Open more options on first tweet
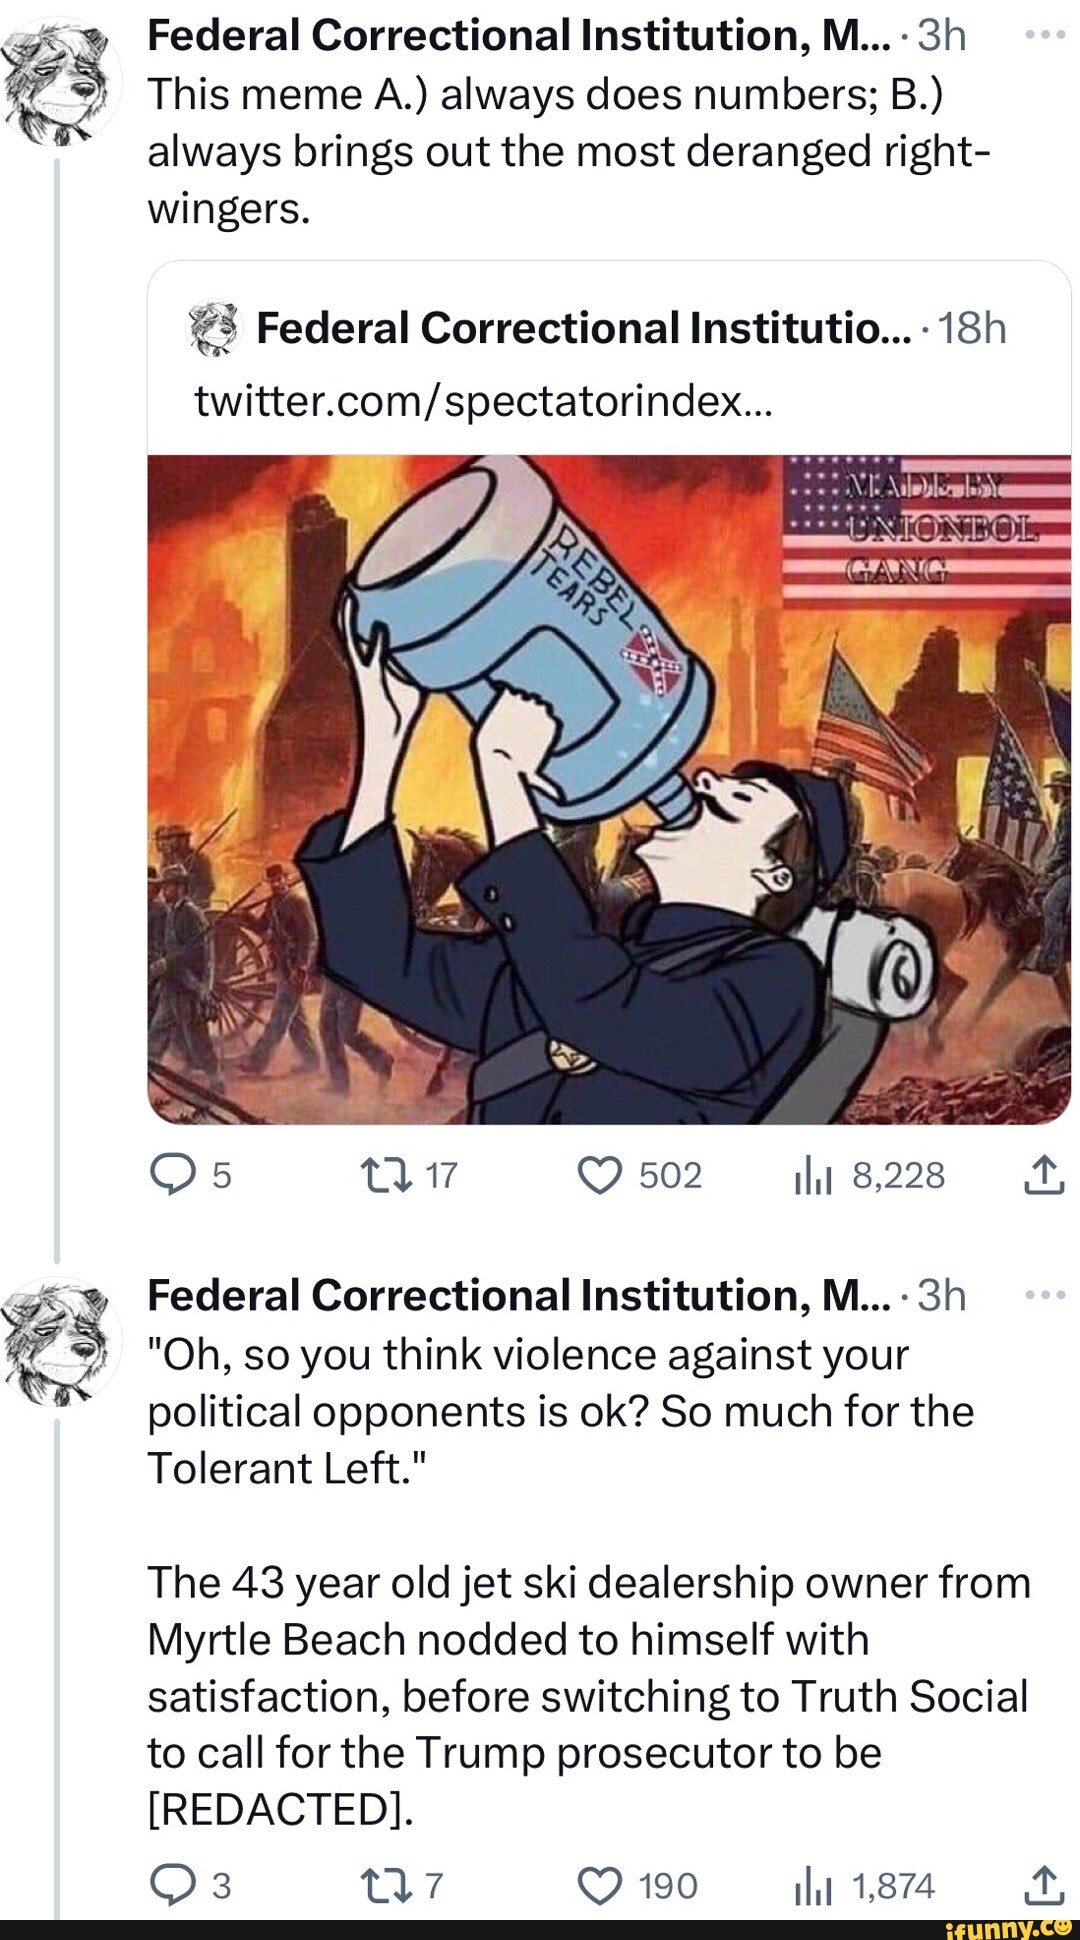The image size is (1080, 1940). 1046,35
